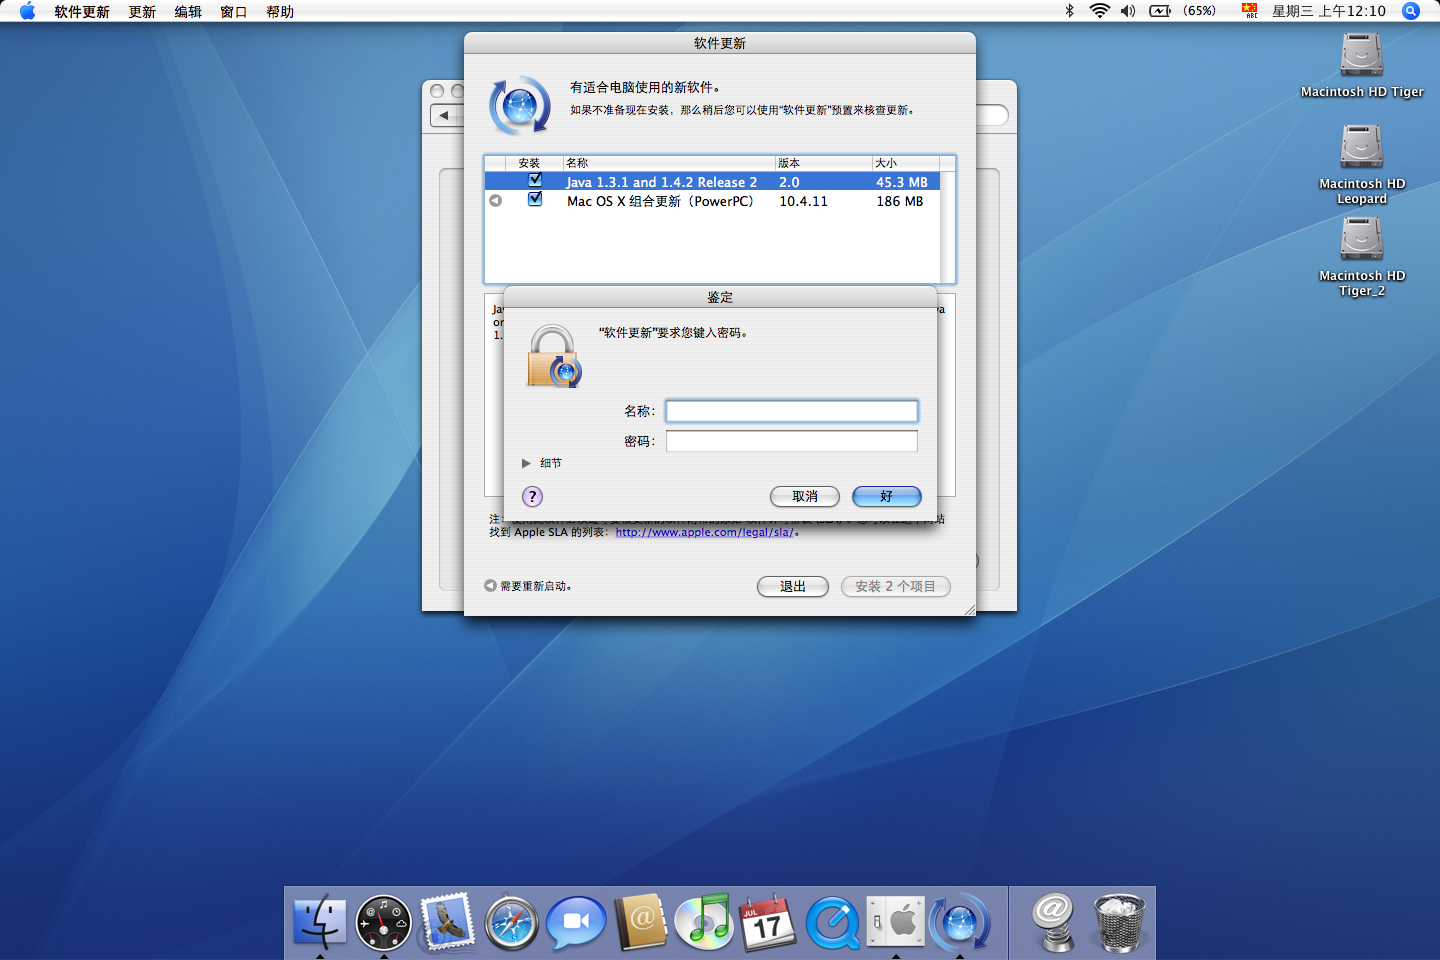Click the 退出 button
This screenshot has width=1440, height=960.
click(x=793, y=586)
